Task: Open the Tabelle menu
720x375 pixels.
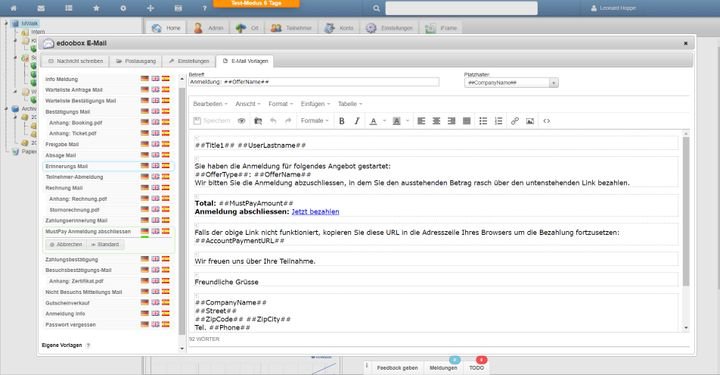Action: tap(350, 104)
